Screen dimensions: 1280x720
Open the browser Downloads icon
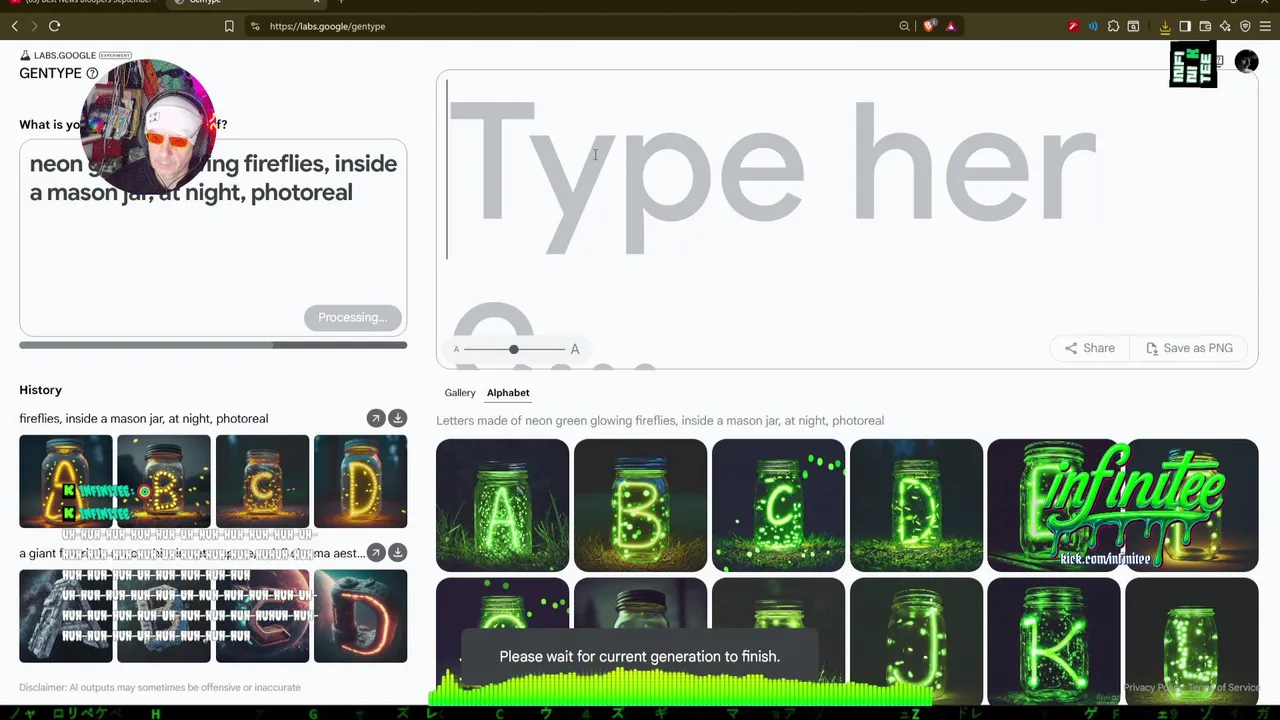pyautogui.click(x=1165, y=26)
